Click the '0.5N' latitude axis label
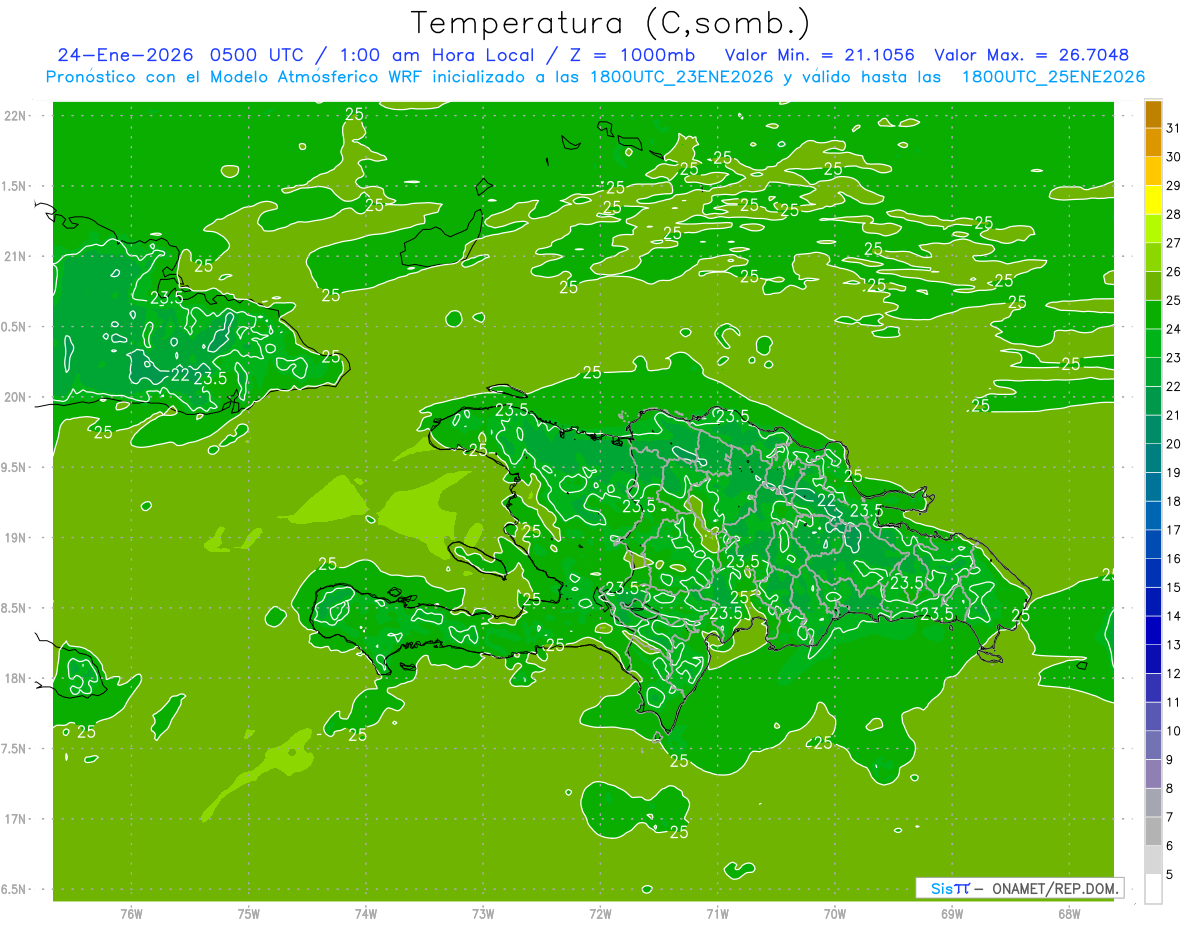The width and height of the screenshot is (1200, 927). point(15,327)
